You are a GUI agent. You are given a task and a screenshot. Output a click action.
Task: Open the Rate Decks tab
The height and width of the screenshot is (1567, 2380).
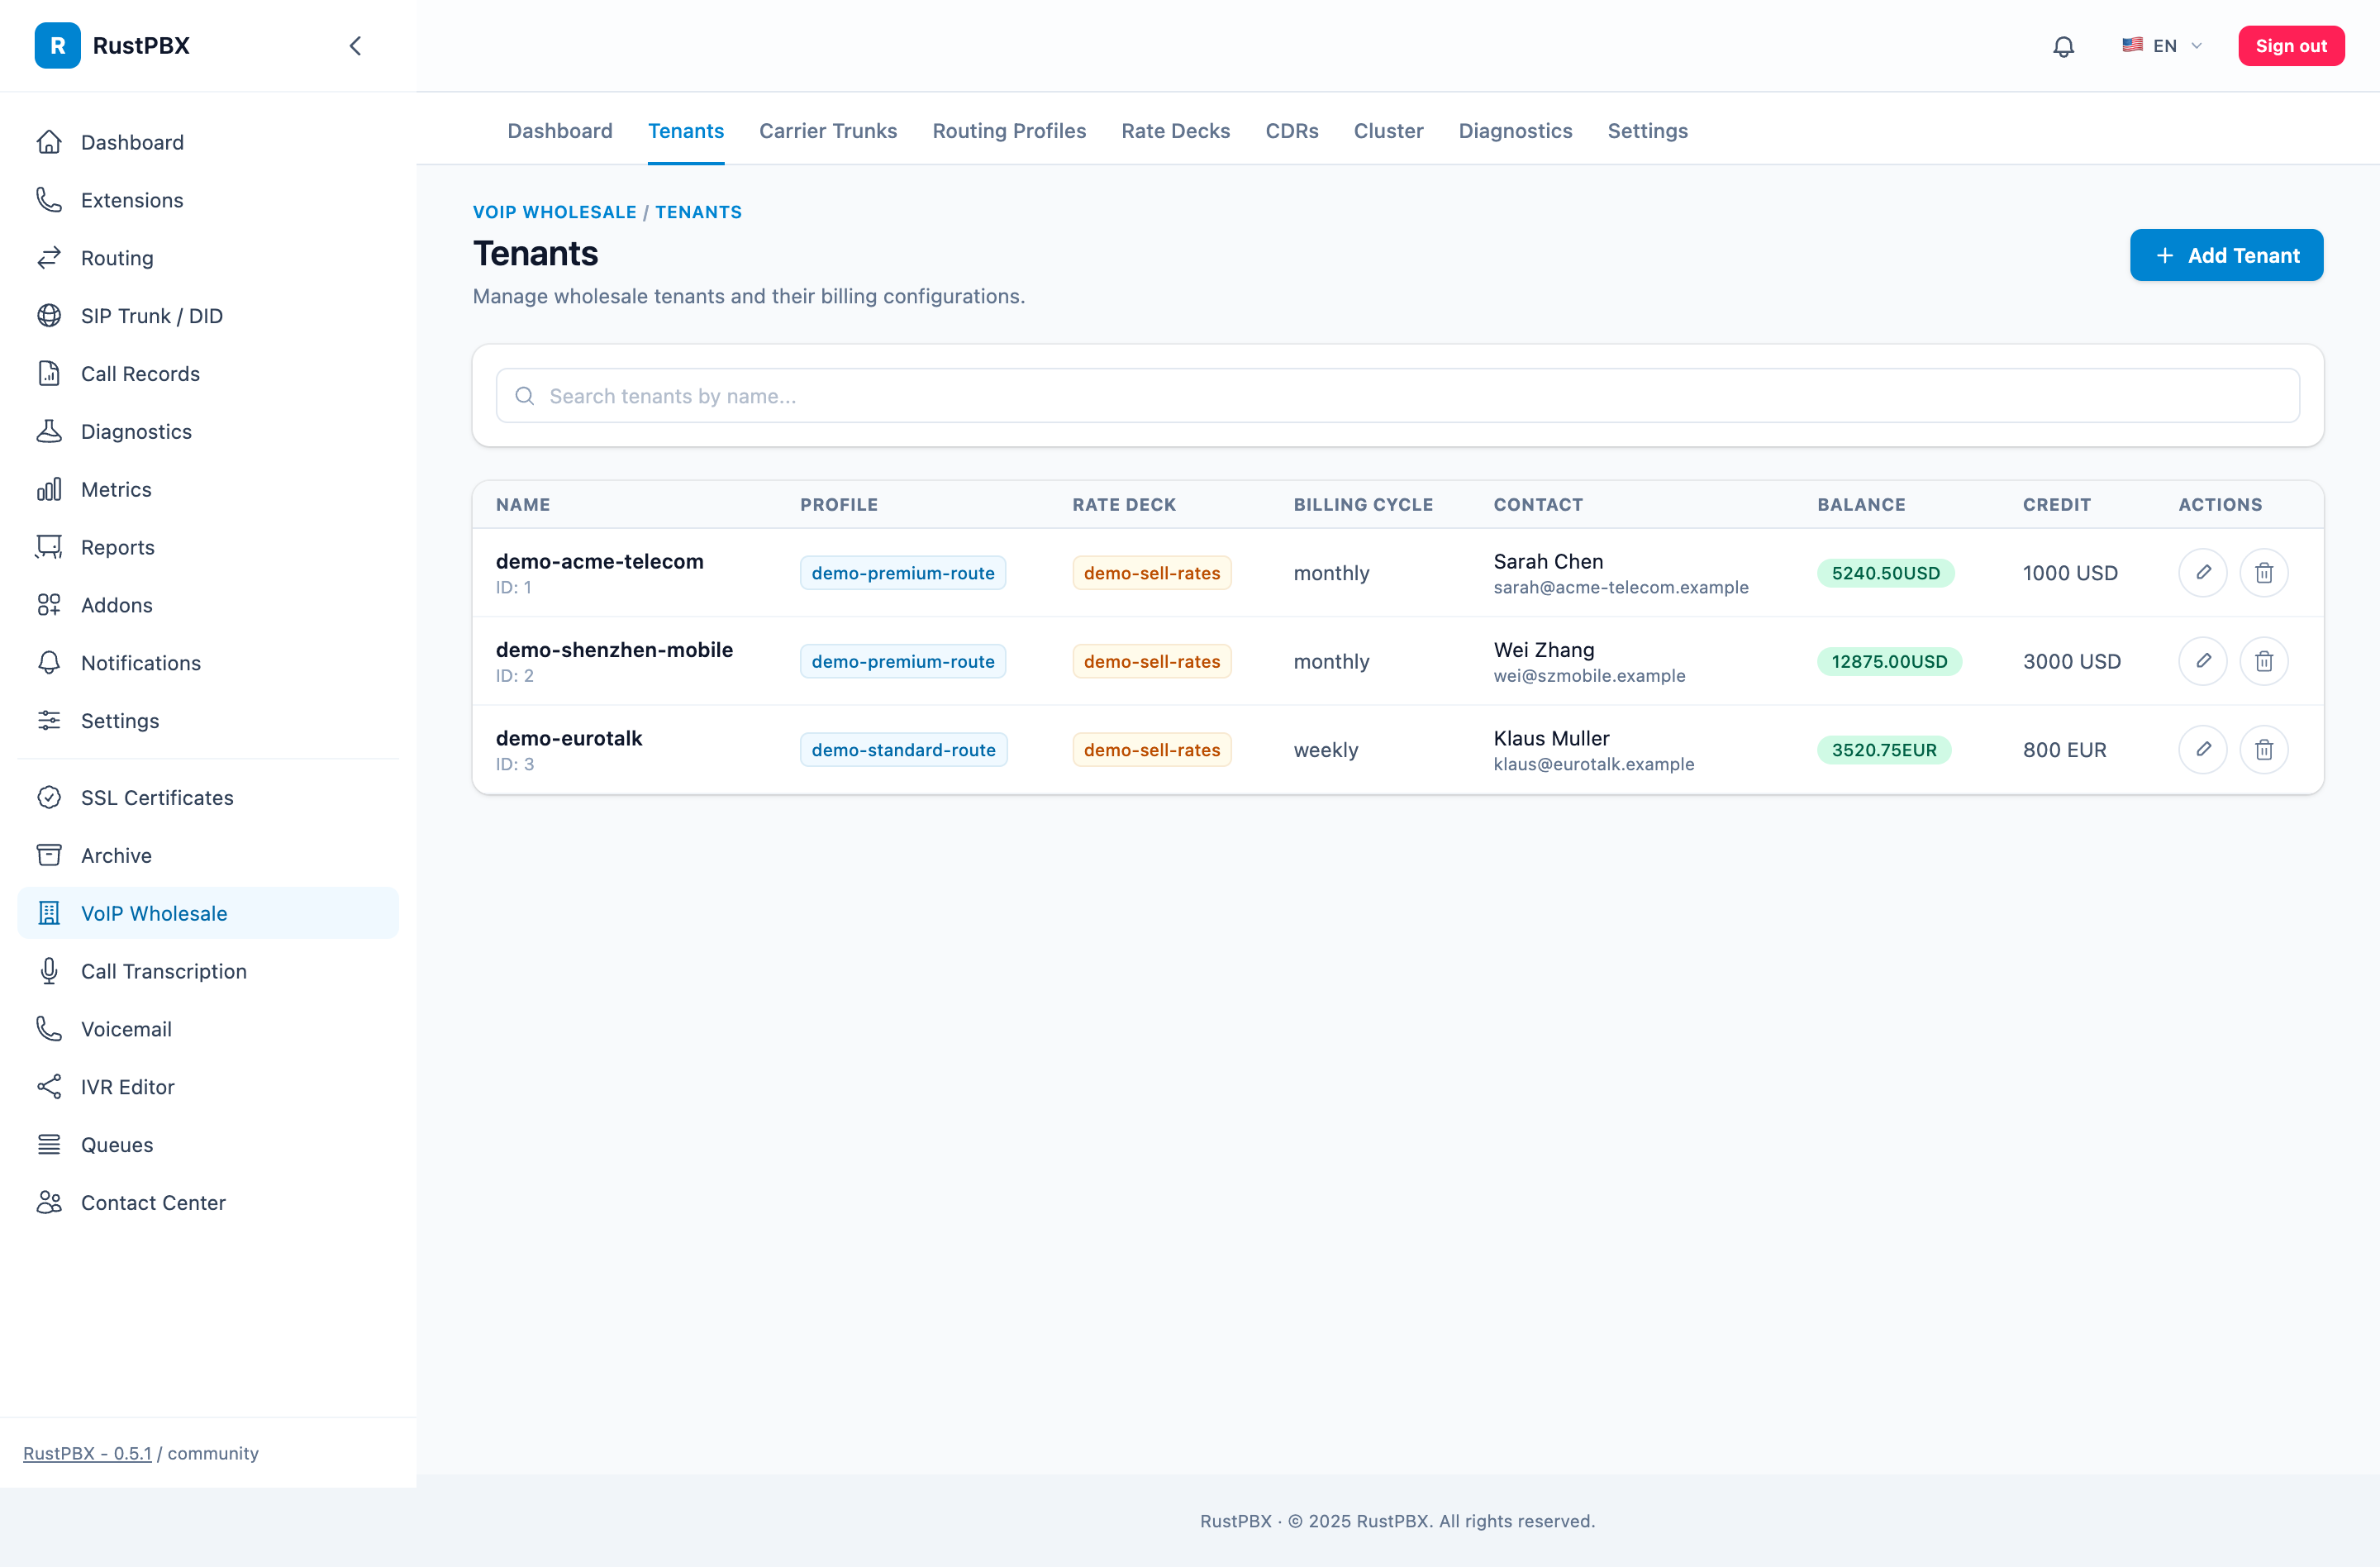click(x=1175, y=131)
